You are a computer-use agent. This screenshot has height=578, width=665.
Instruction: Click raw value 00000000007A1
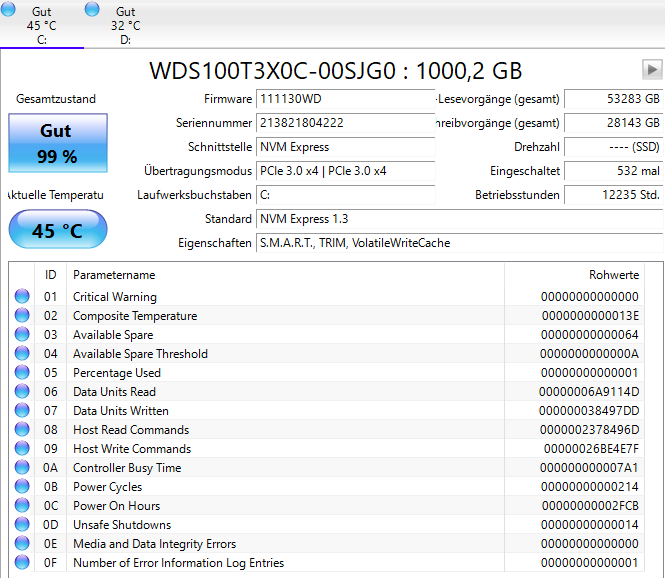click(x=590, y=468)
